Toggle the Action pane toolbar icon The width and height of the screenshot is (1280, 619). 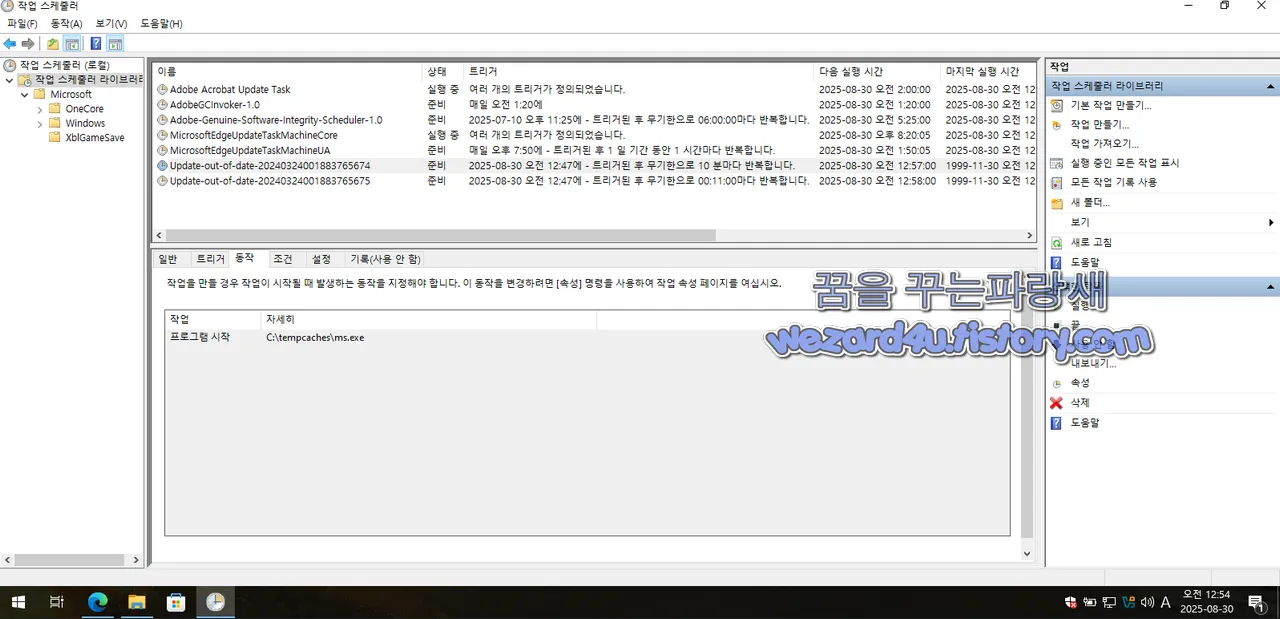[x=115, y=44]
